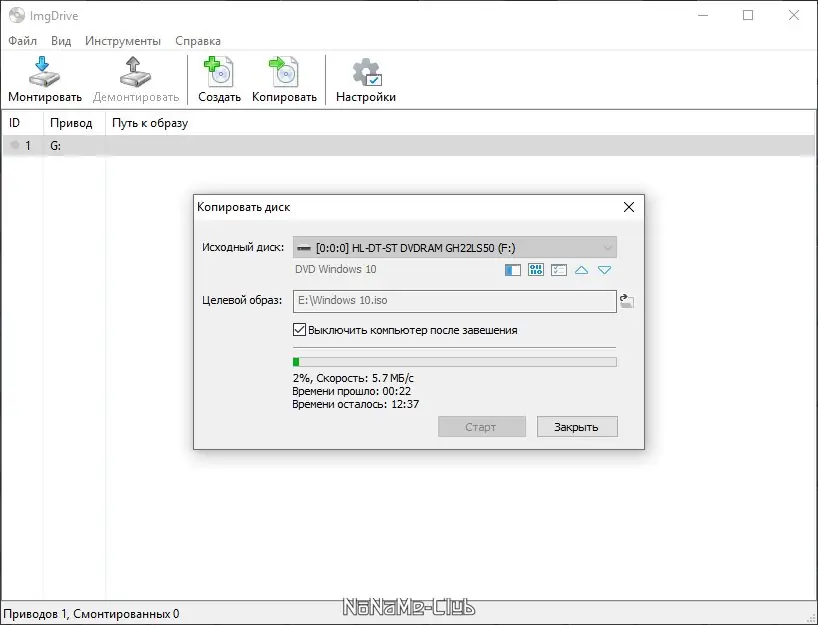This screenshot has height=625, width=818.
Task: Toggle Выключить компьютер после завешения checkbox
Action: (299, 330)
